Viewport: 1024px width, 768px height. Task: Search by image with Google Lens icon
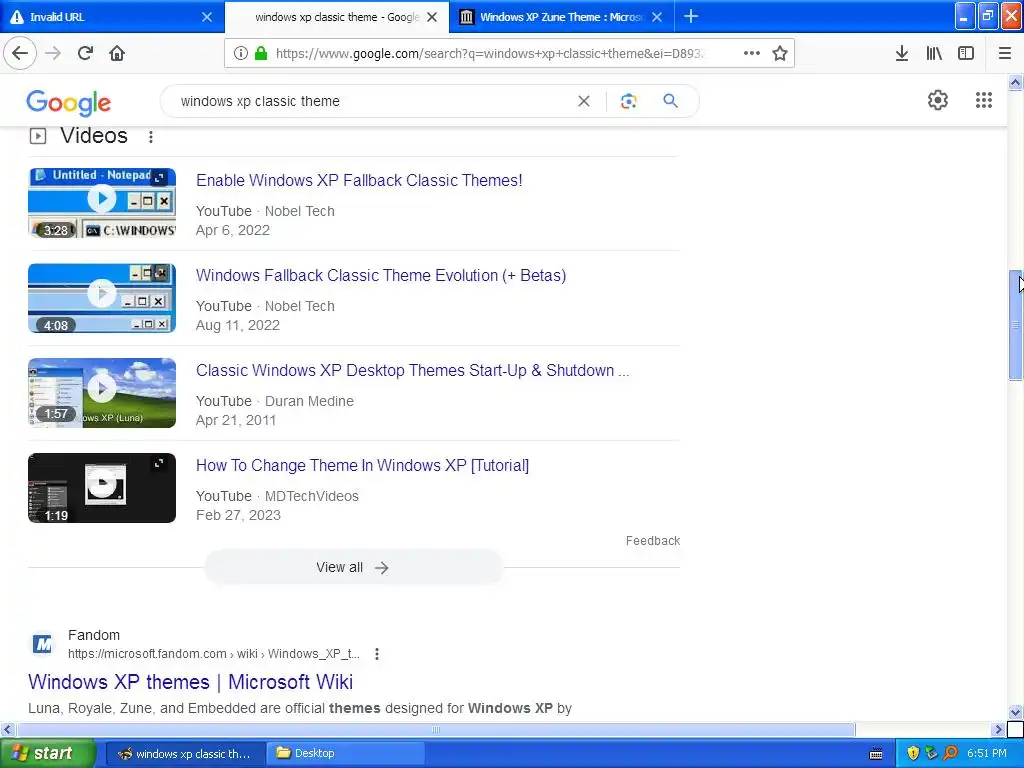pyautogui.click(x=628, y=101)
